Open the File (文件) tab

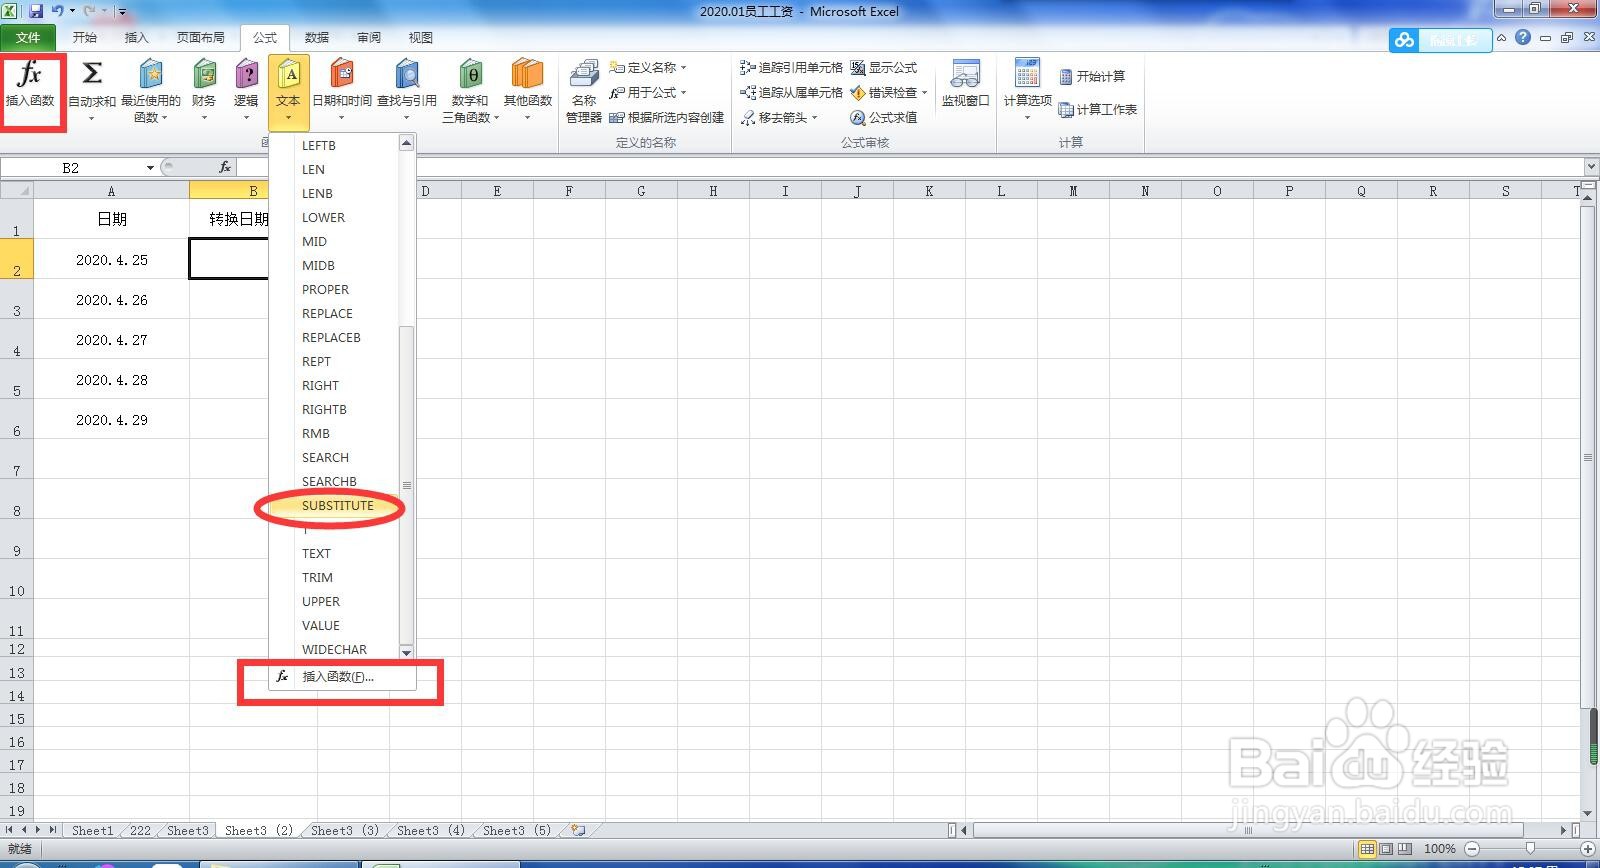click(x=28, y=38)
